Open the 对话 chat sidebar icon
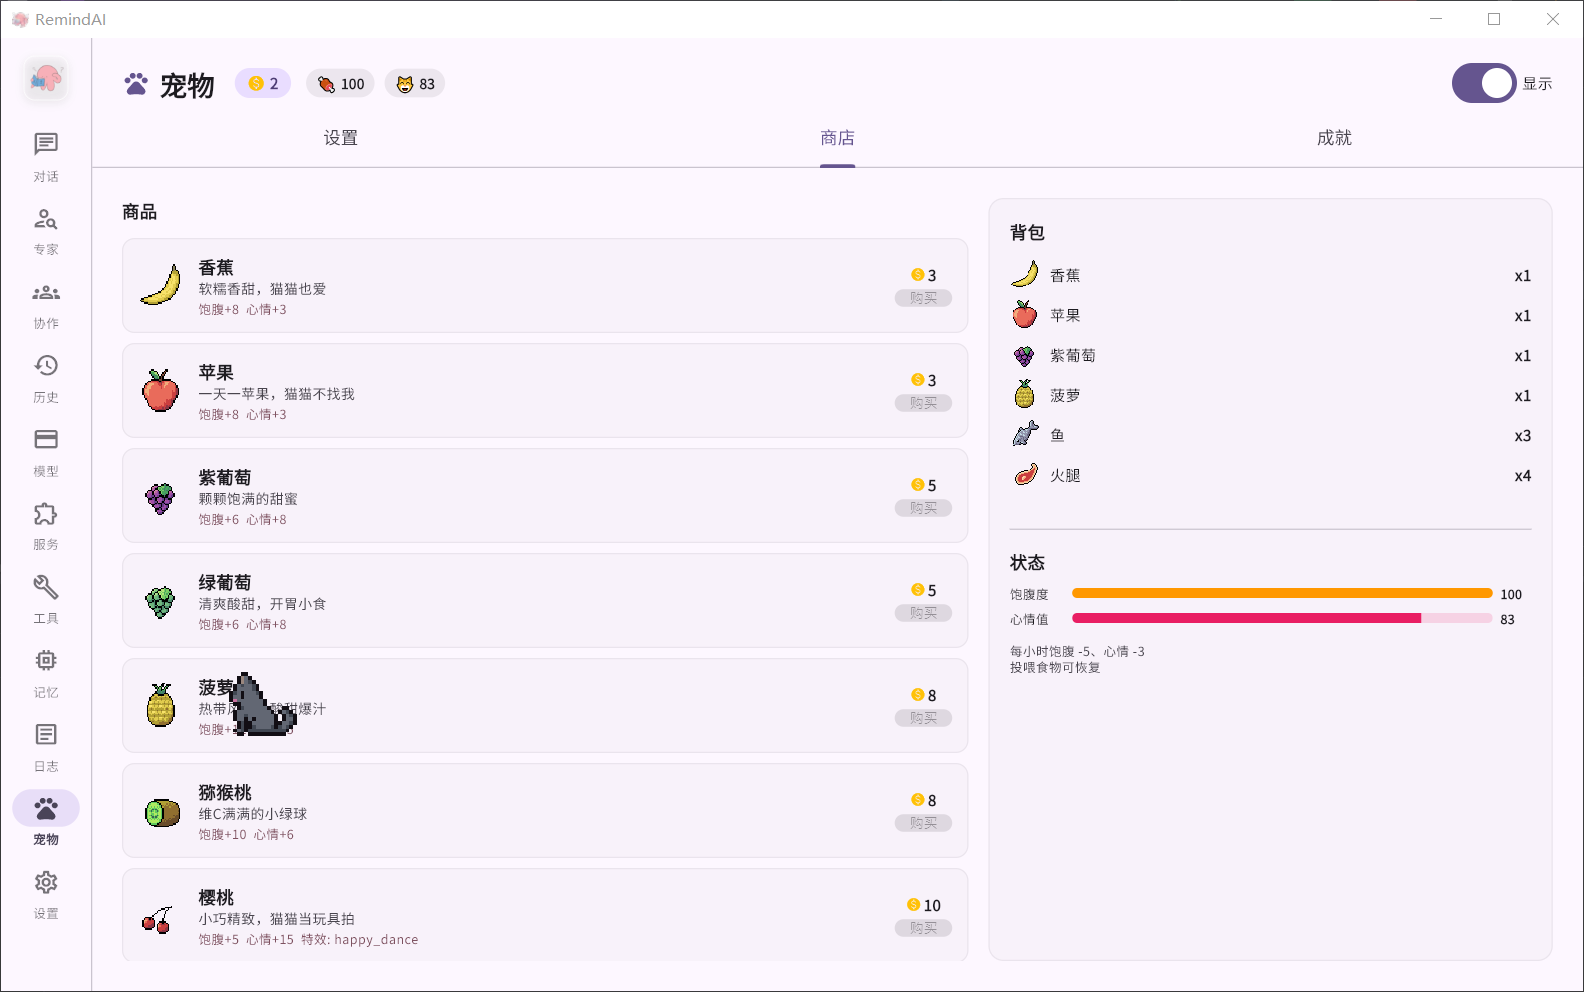1584x992 pixels. tap(46, 145)
